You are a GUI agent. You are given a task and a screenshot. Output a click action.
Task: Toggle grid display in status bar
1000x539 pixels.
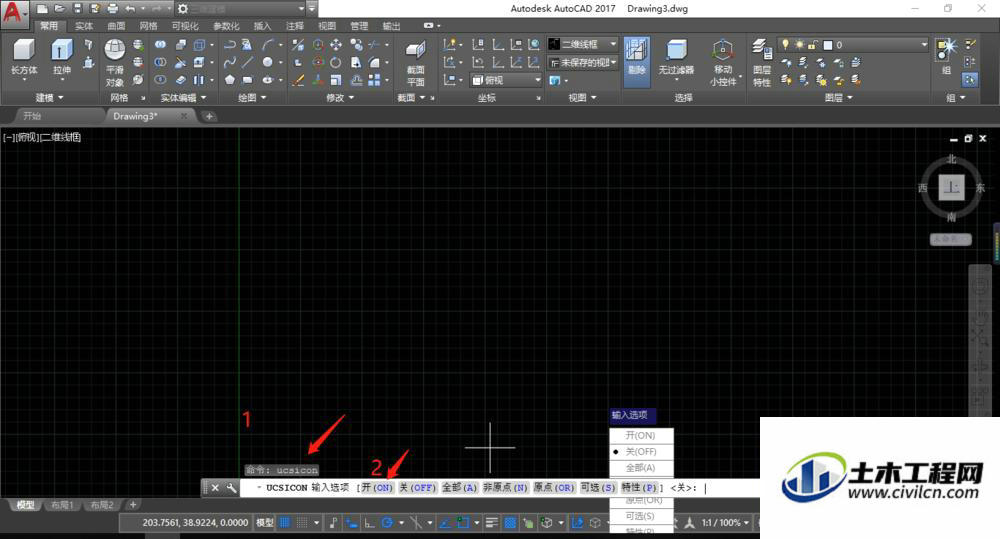coord(285,522)
